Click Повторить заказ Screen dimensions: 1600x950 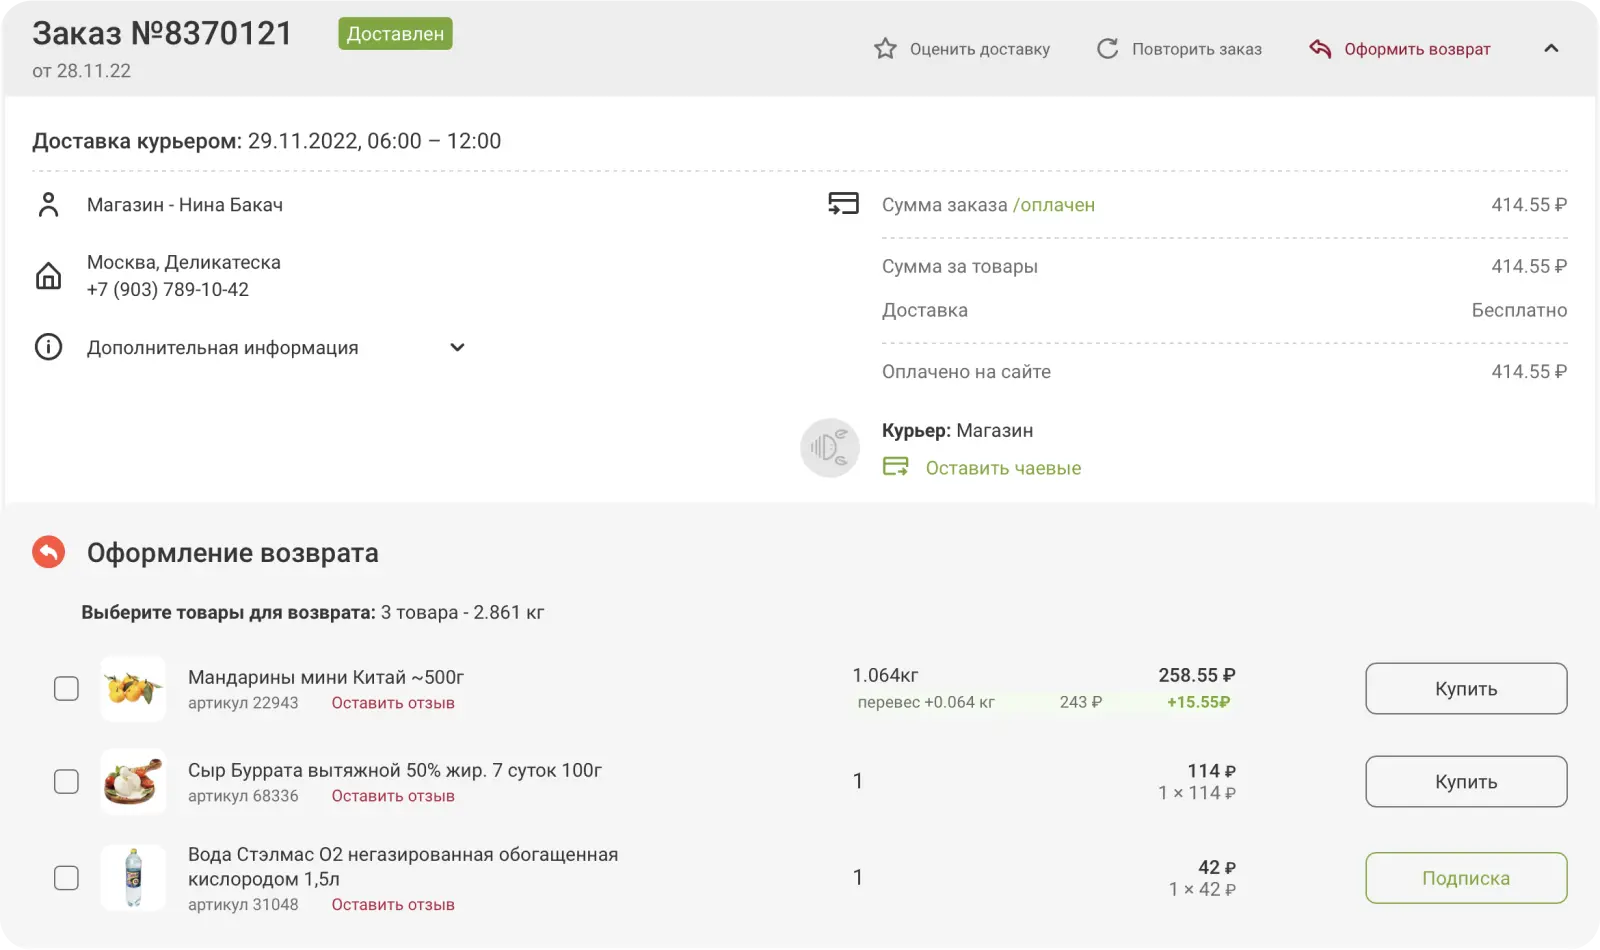pos(1196,49)
